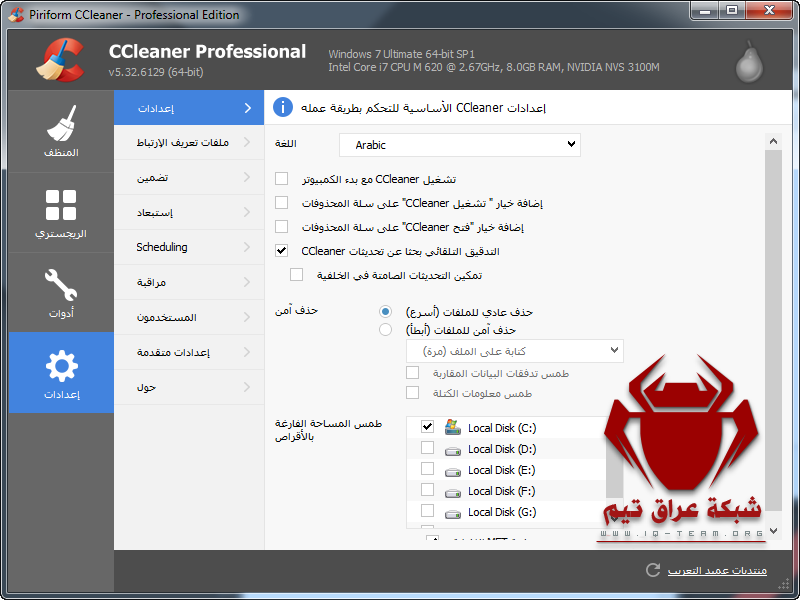Image resolution: width=800 pixels, height=600 pixels.
Task: Select Users (المستخدمون) menu item
Action: point(189,317)
